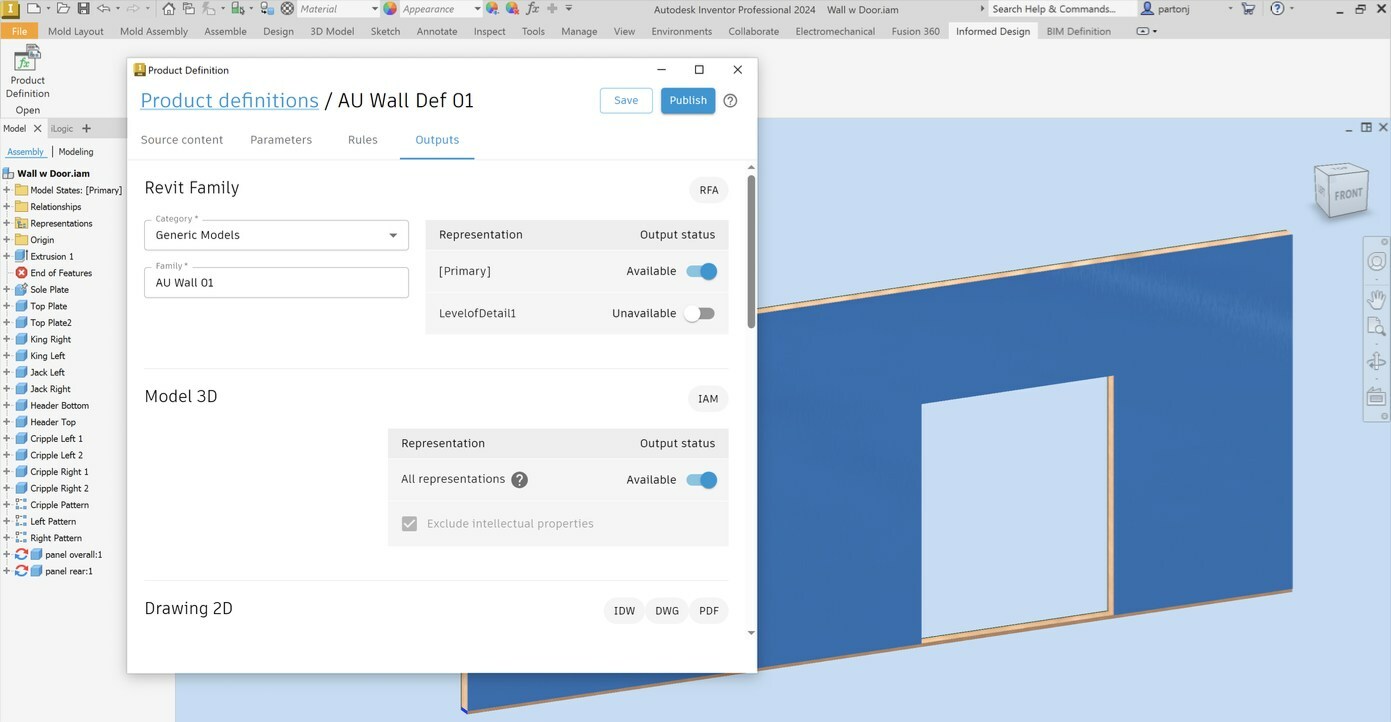This screenshot has width=1391, height=722.
Task: Click the New file icon in quick access toolbar
Action: tap(33, 8)
